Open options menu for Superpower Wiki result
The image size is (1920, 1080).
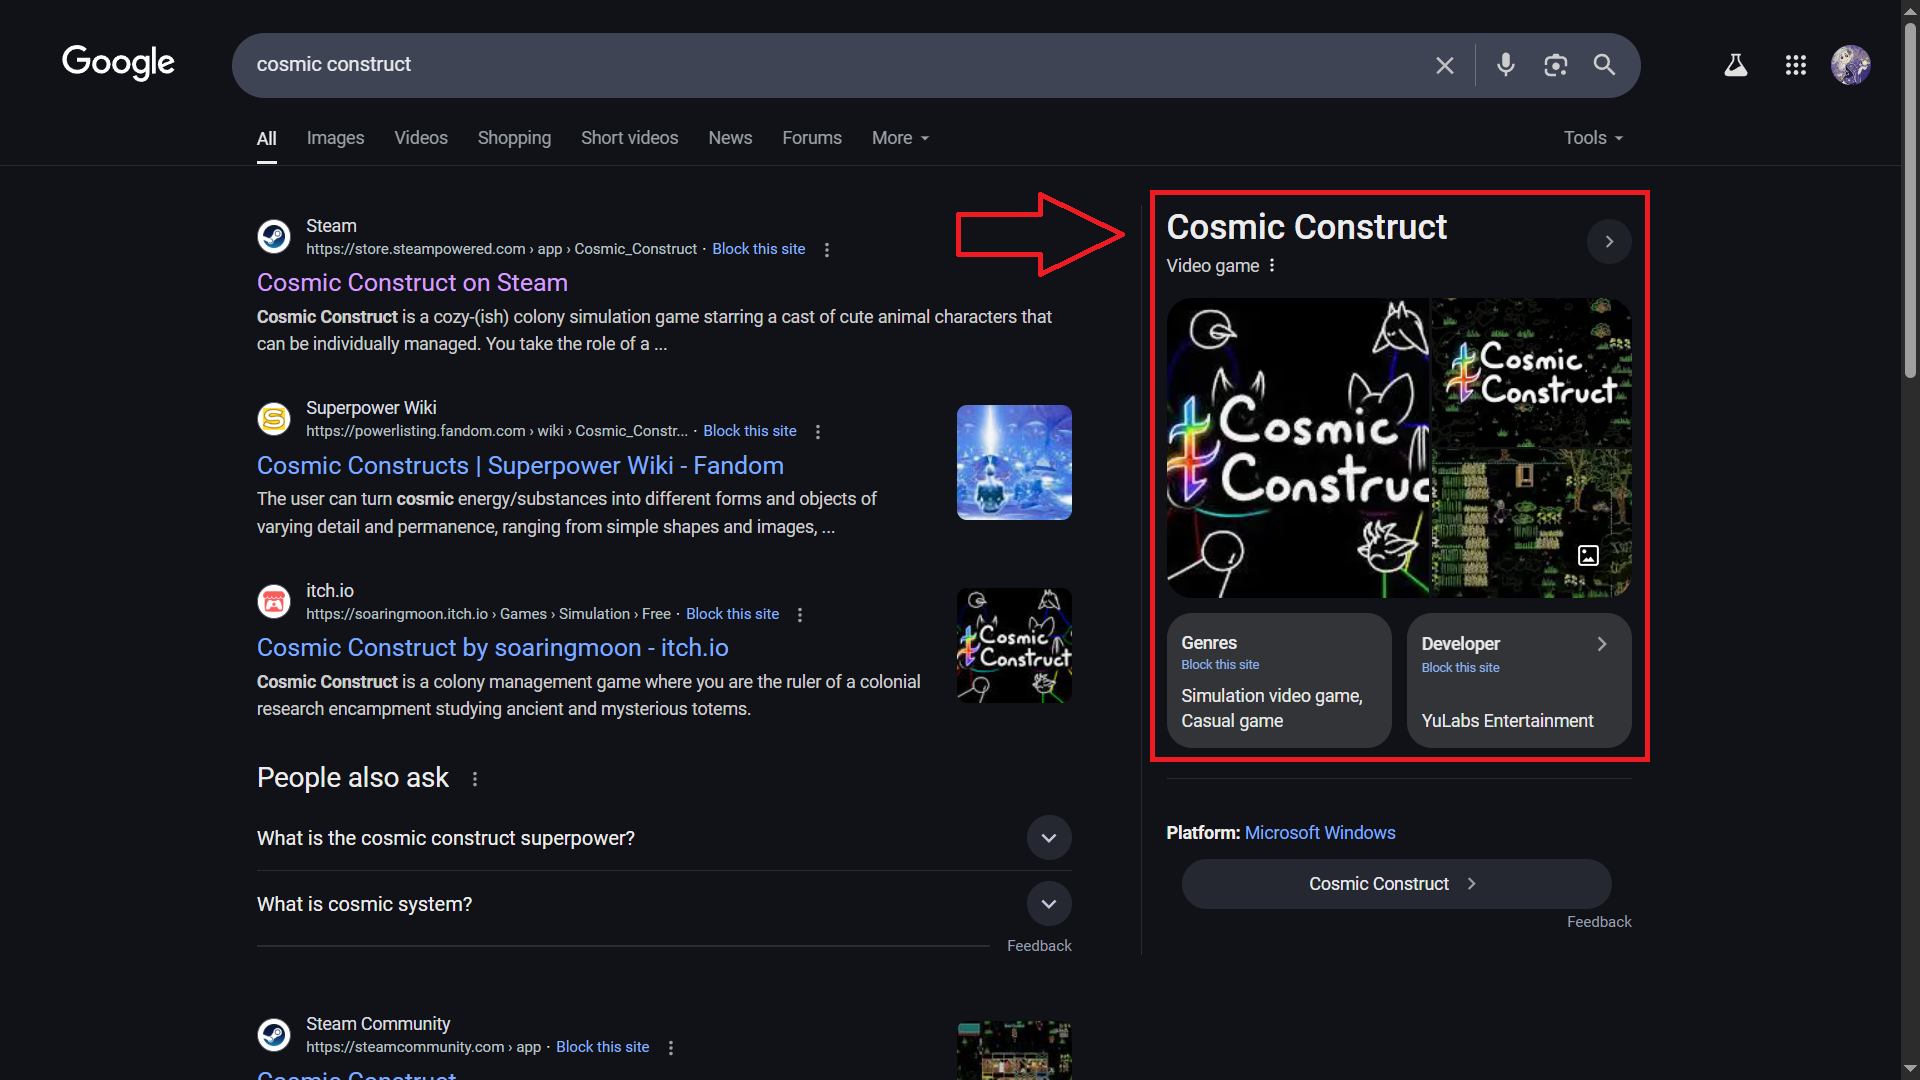818,432
